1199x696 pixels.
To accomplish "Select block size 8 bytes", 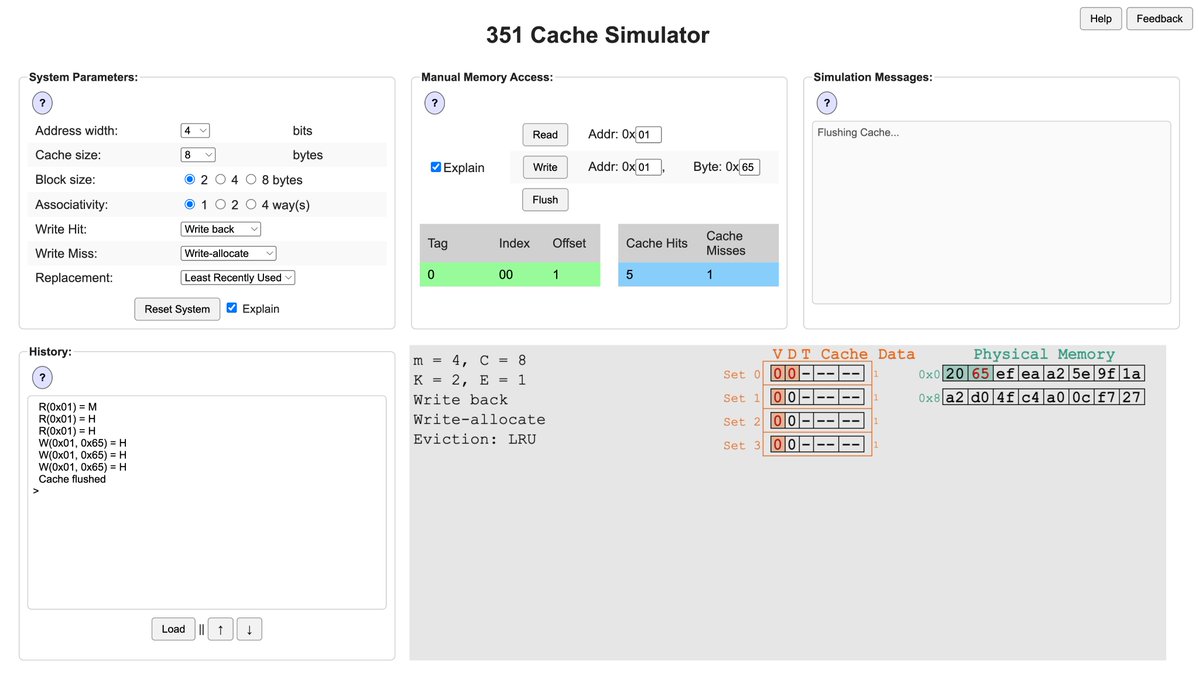I will pos(251,179).
